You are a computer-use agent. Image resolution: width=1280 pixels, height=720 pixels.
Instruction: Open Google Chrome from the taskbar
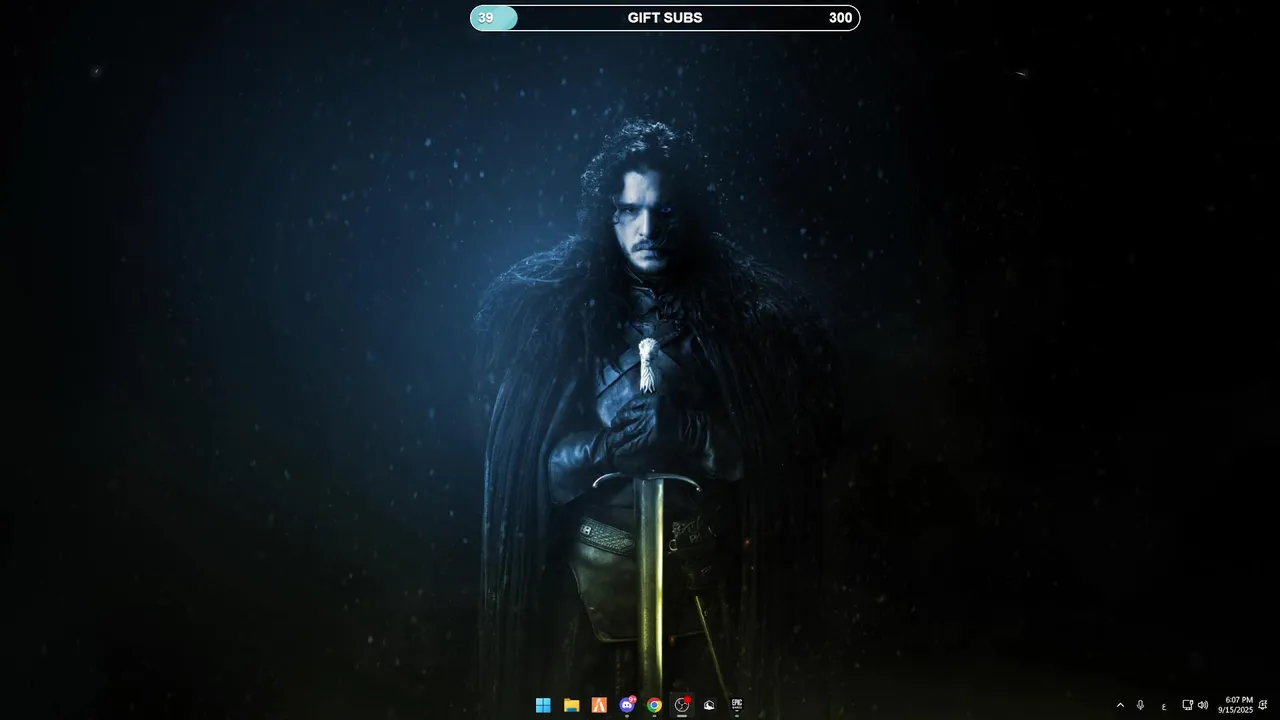(x=654, y=705)
